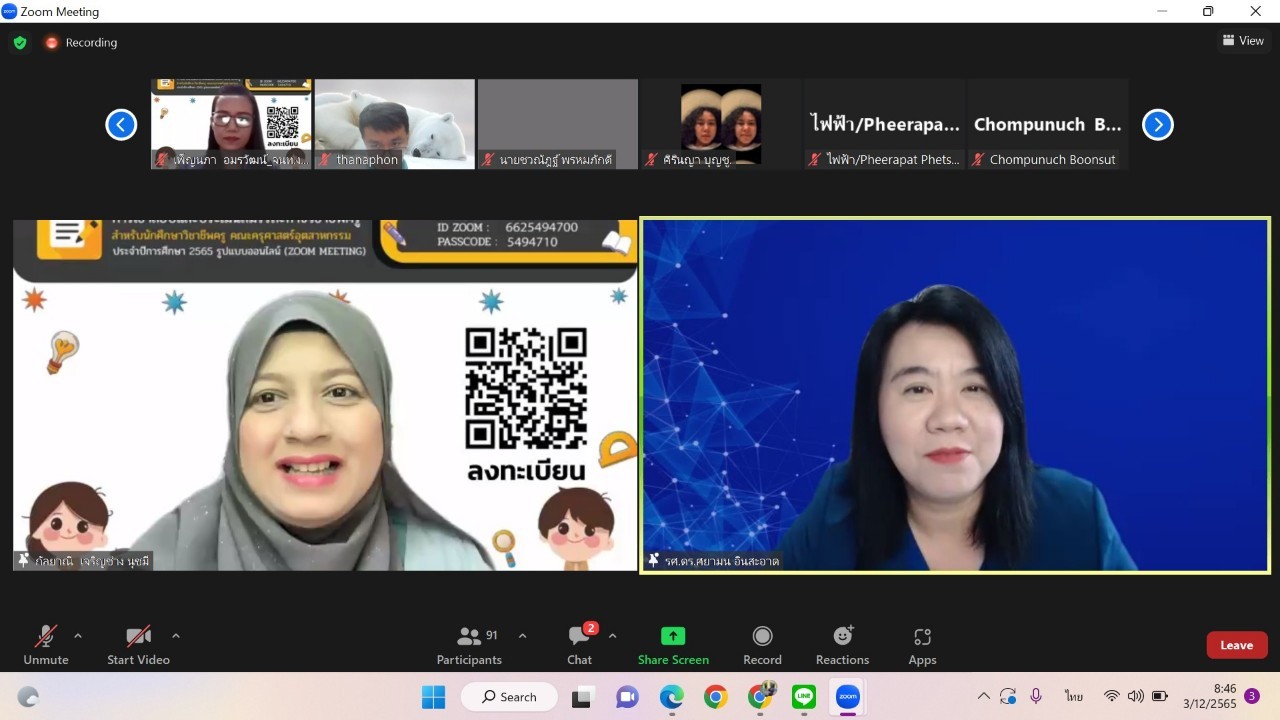
Task: Expand Chat options chevron
Action: (x=613, y=636)
